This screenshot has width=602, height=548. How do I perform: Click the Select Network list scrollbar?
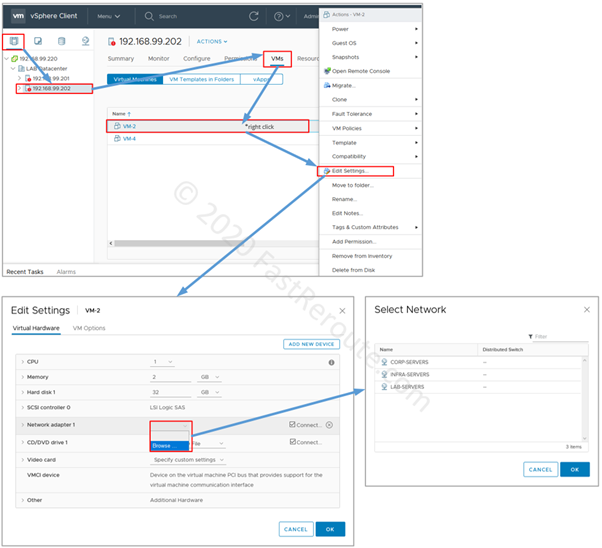585,399
